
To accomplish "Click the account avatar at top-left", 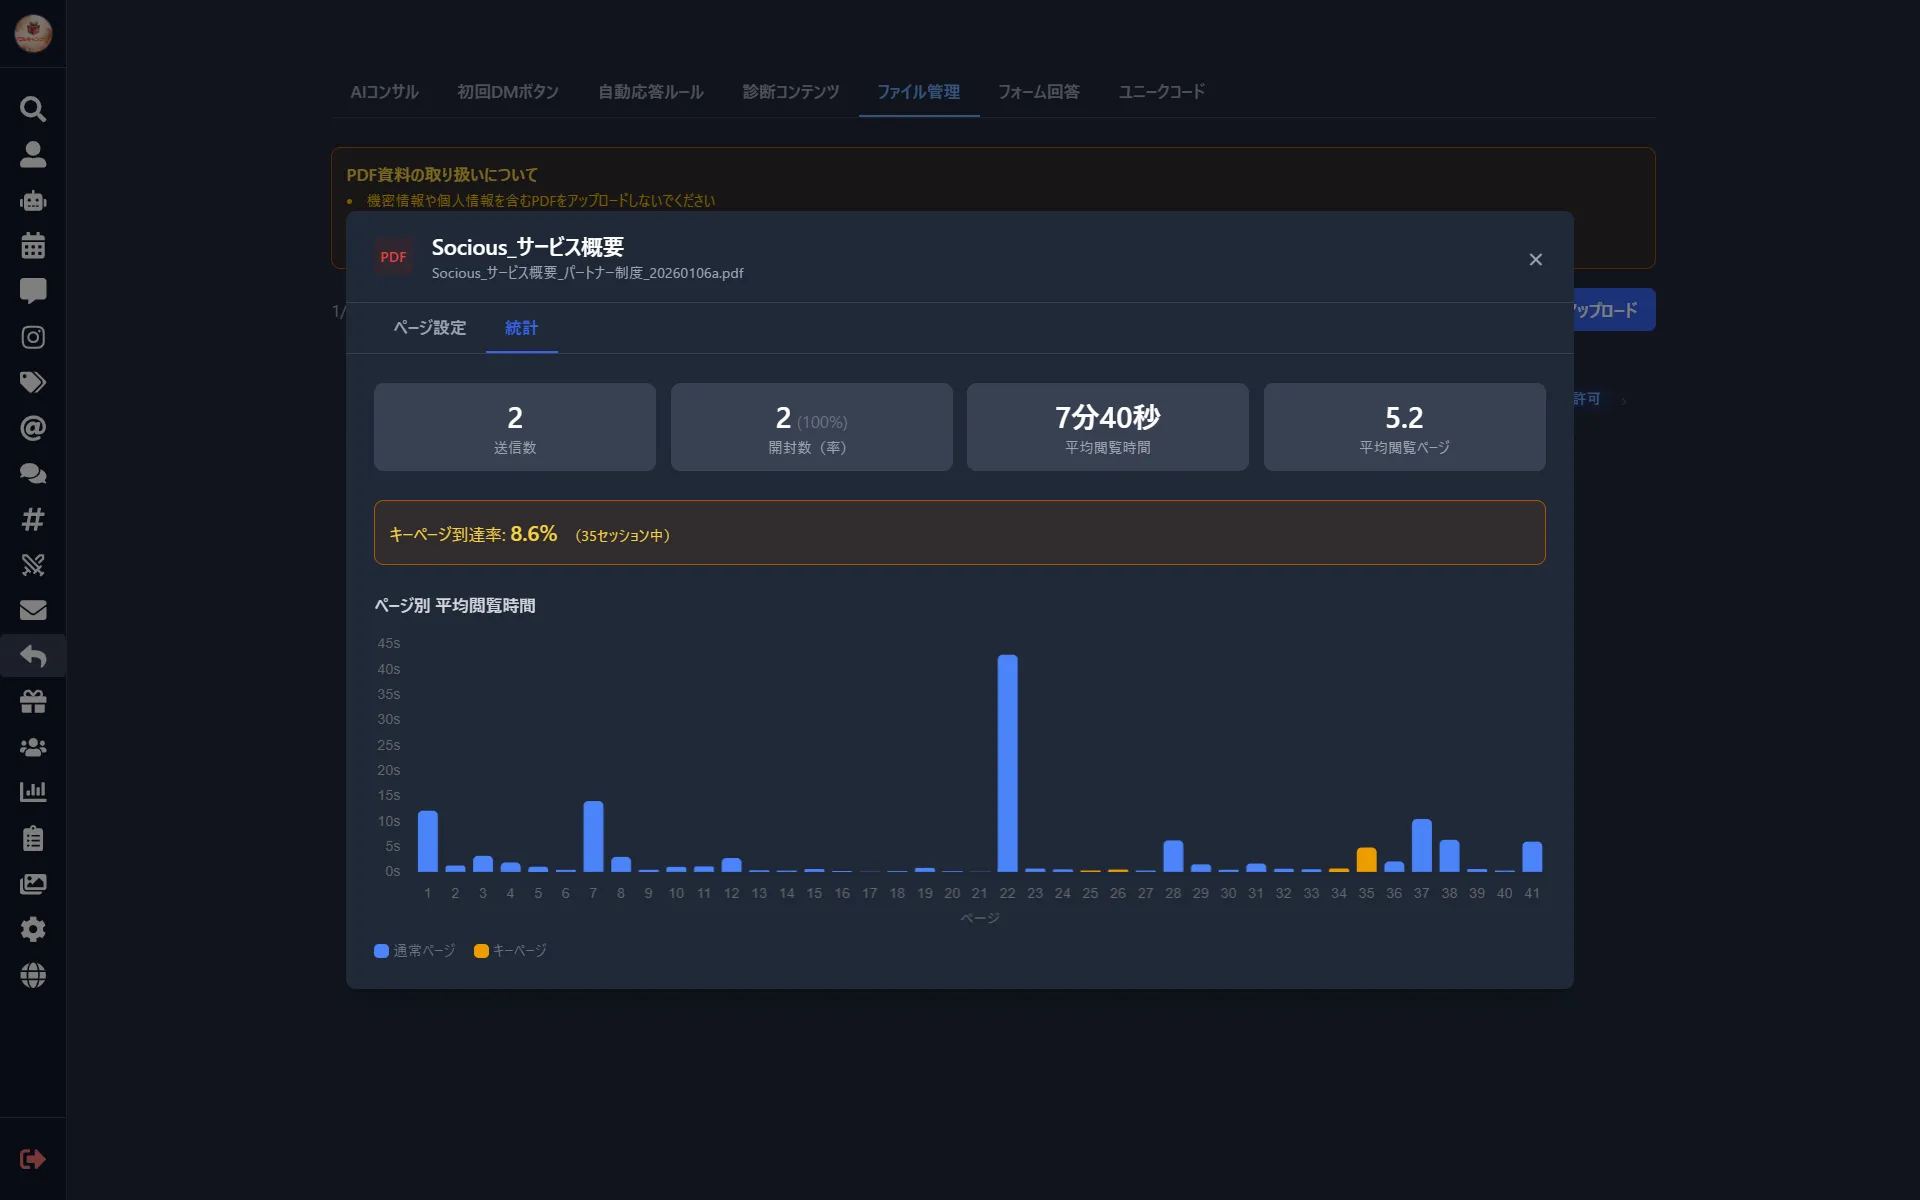I will [33, 33].
